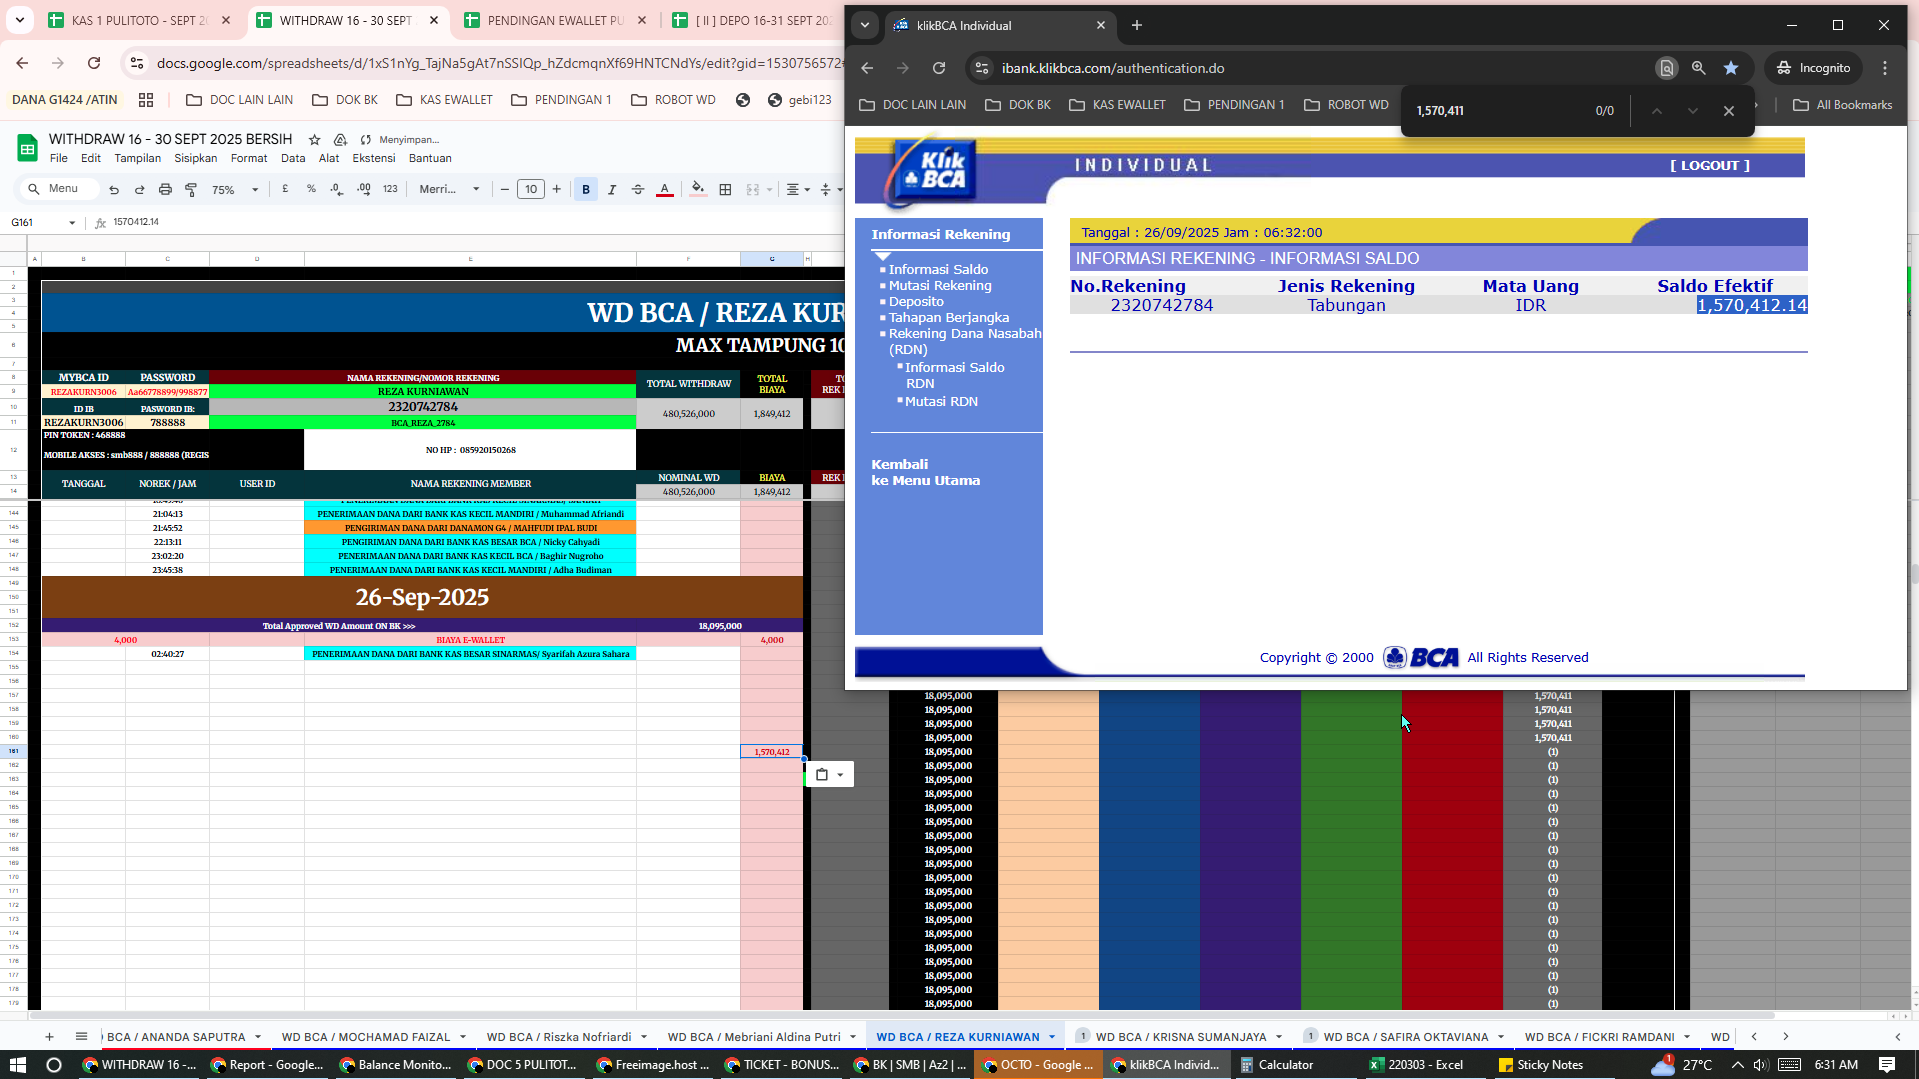Switch to WD BCA / MOCHAMAD FAIZAL sheet tab

366,1037
